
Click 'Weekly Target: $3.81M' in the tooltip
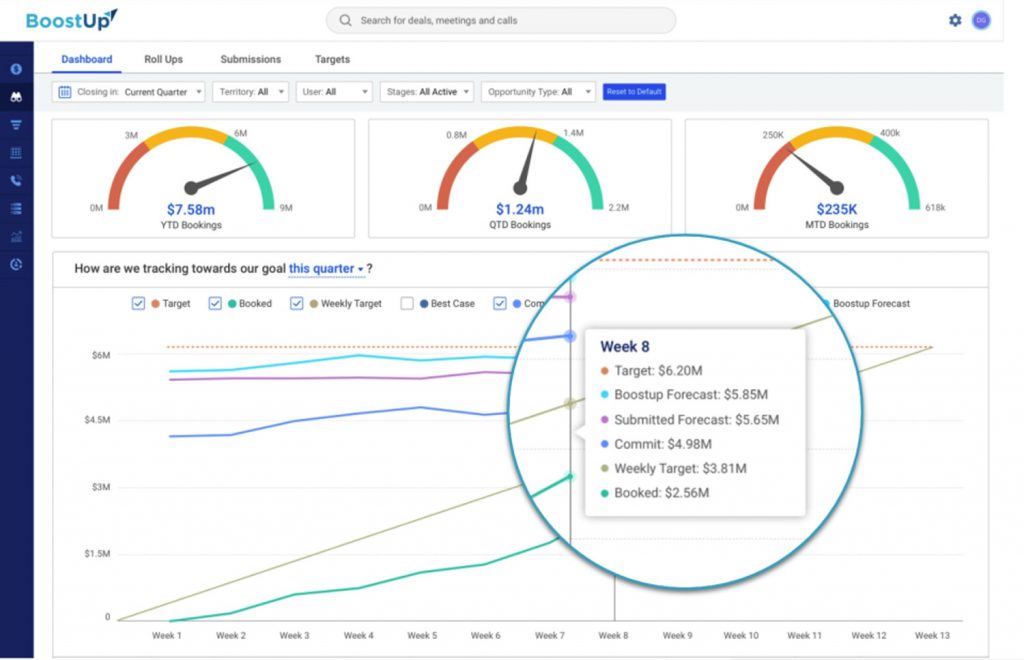click(x=680, y=469)
